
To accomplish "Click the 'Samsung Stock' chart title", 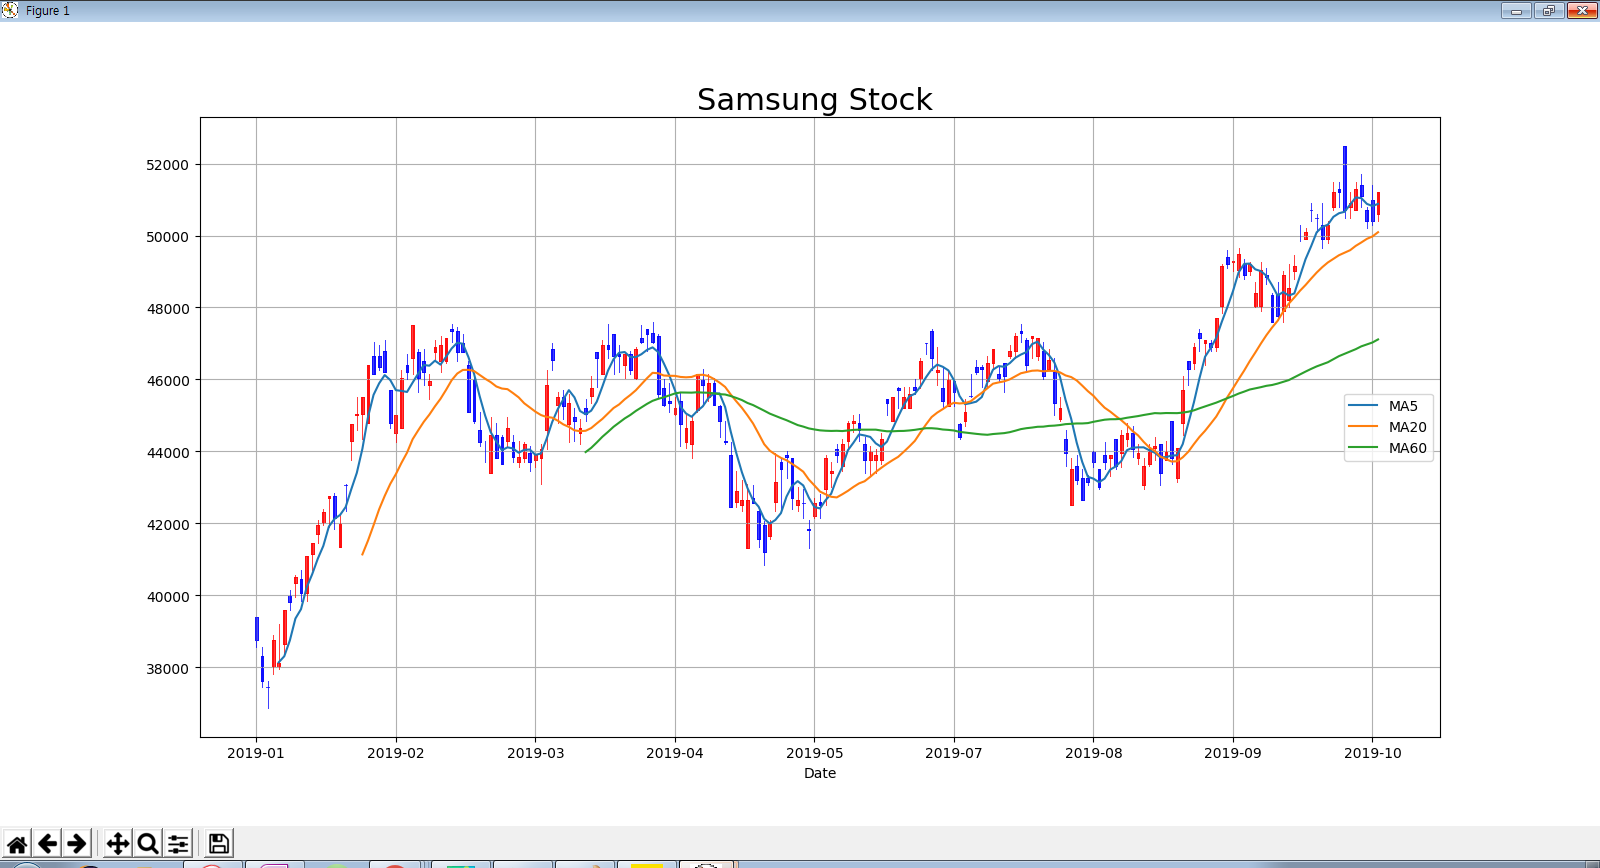I will (x=814, y=100).
